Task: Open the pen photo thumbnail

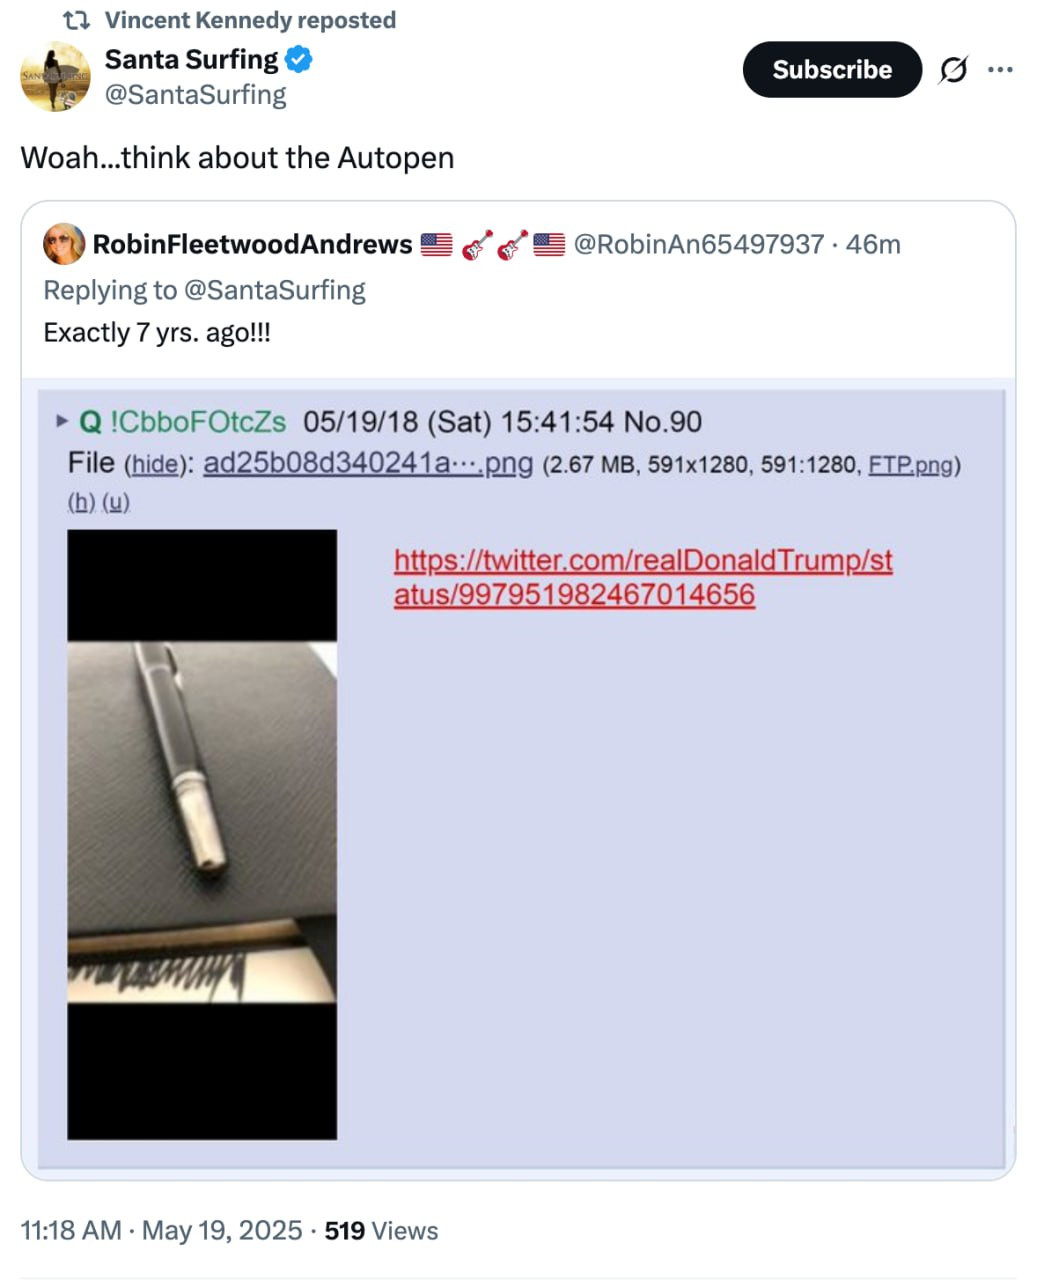Action: (x=202, y=835)
